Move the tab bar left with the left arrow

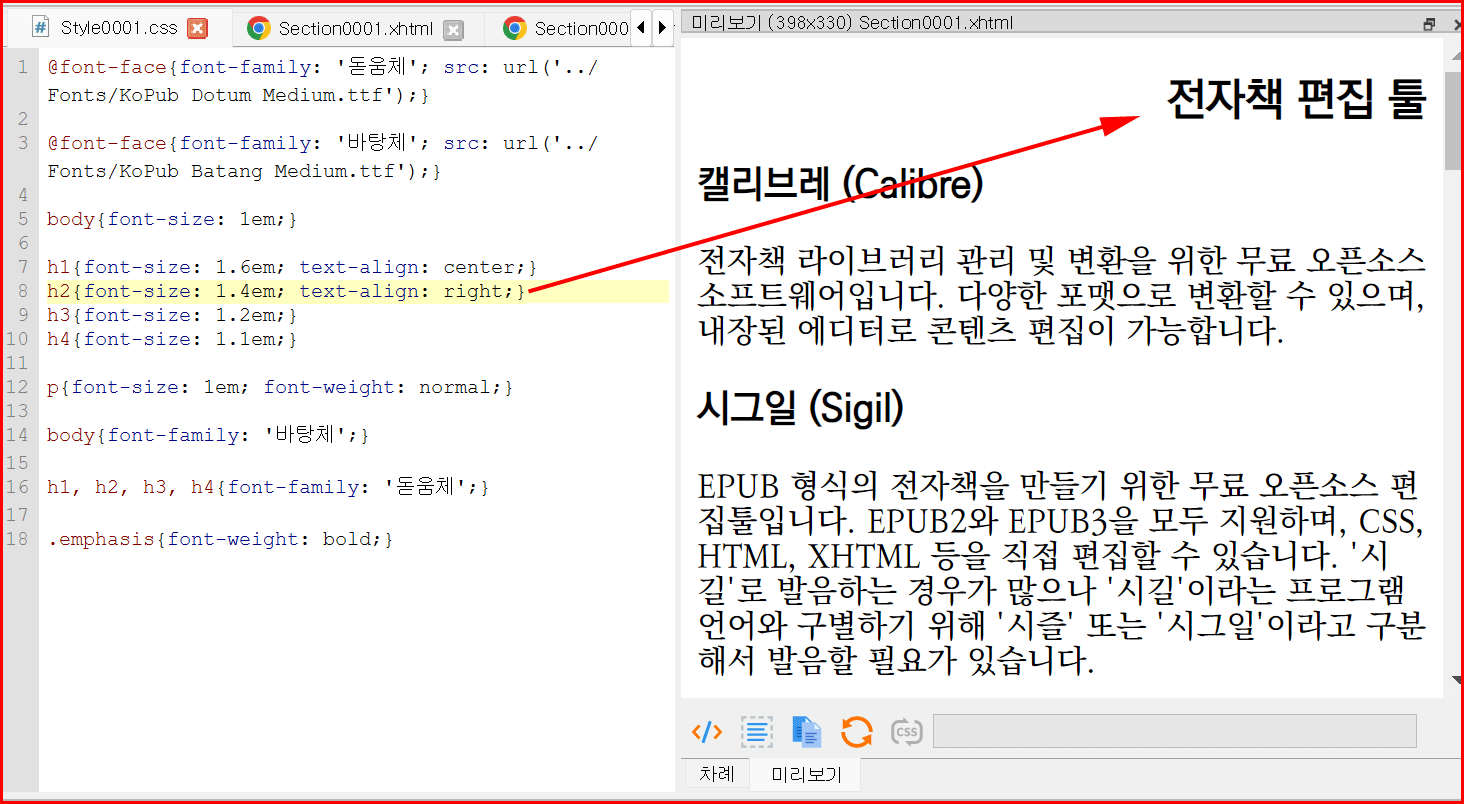tap(641, 28)
